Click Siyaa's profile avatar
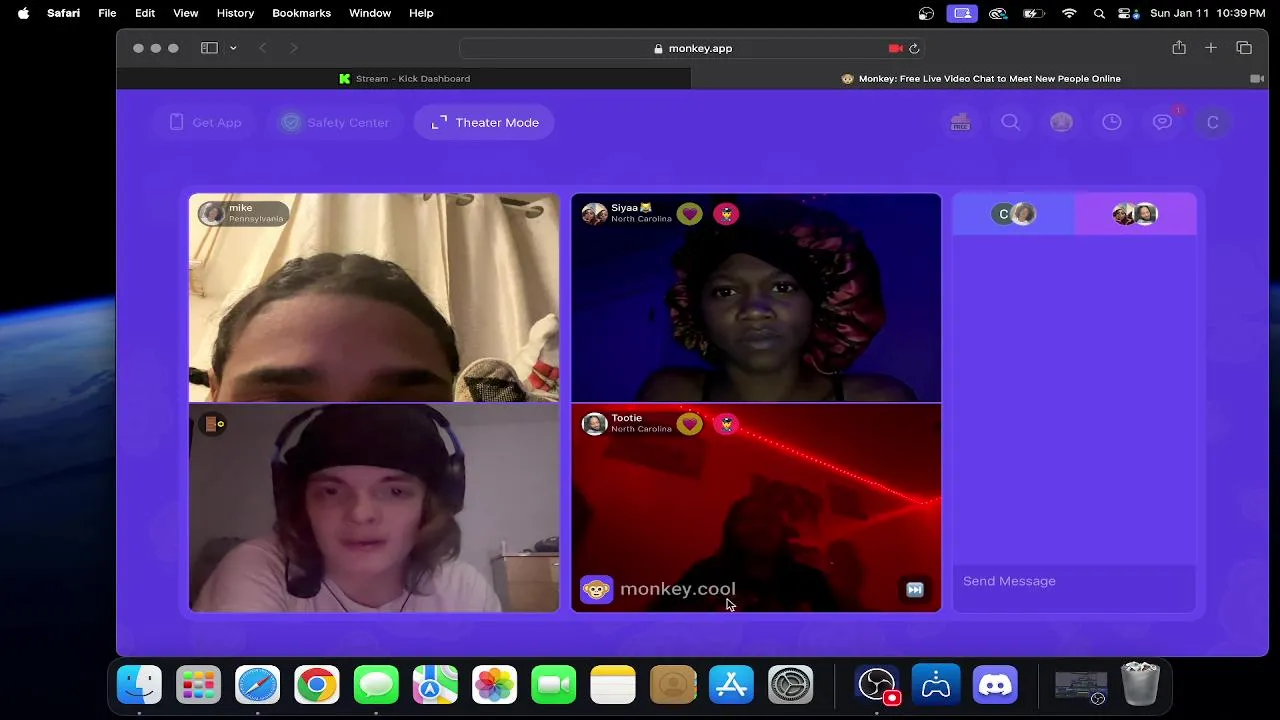The image size is (1280, 720). [x=594, y=214]
